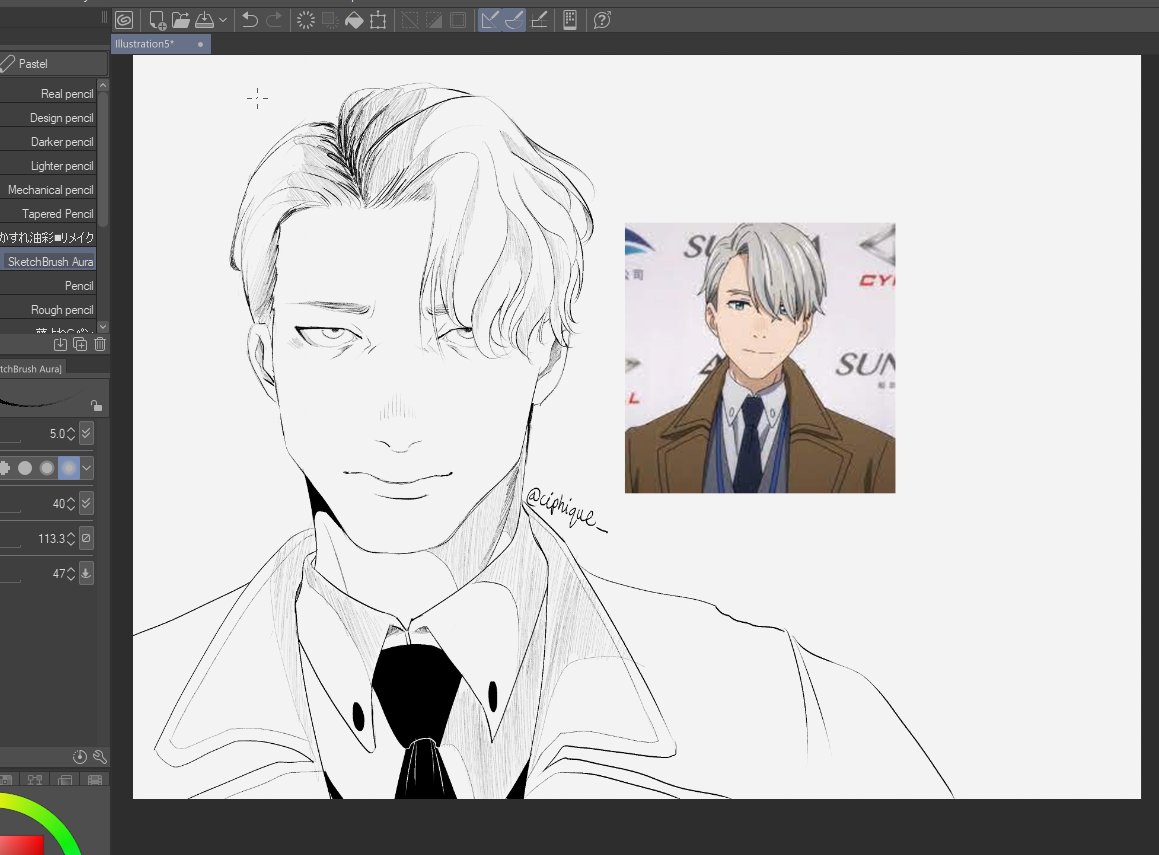Click the stepper next to value 40
The width and height of the screenshot is (1159, 855).
click(x=71, y=504)
